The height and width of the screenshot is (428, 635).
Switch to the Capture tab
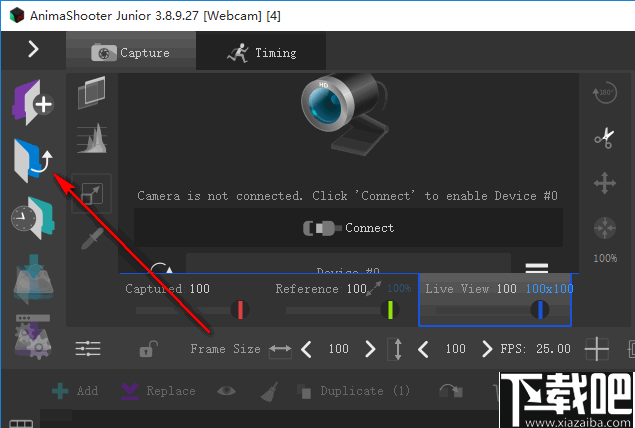pyautogui.click(x=131, y=51)
